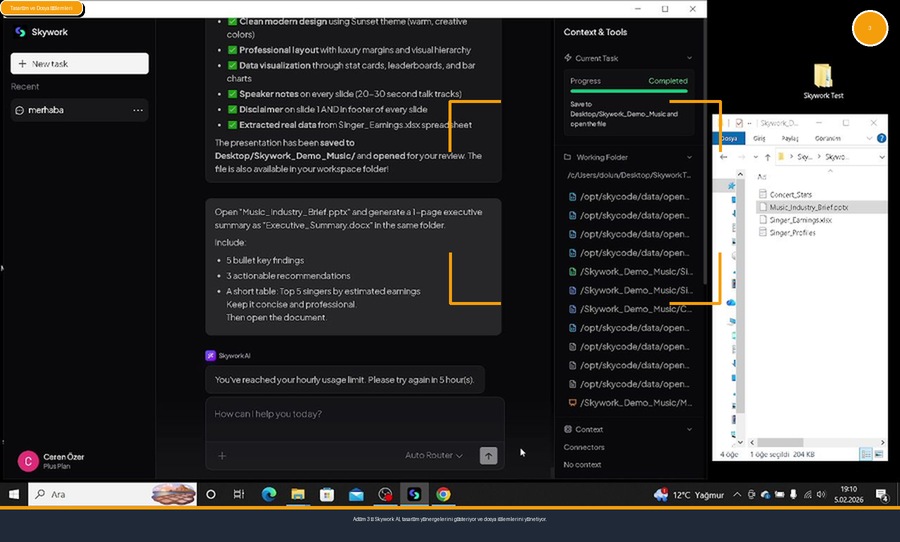Open the Görünüm tab in File Explorer
900x542 pixels.
point(827,138)
